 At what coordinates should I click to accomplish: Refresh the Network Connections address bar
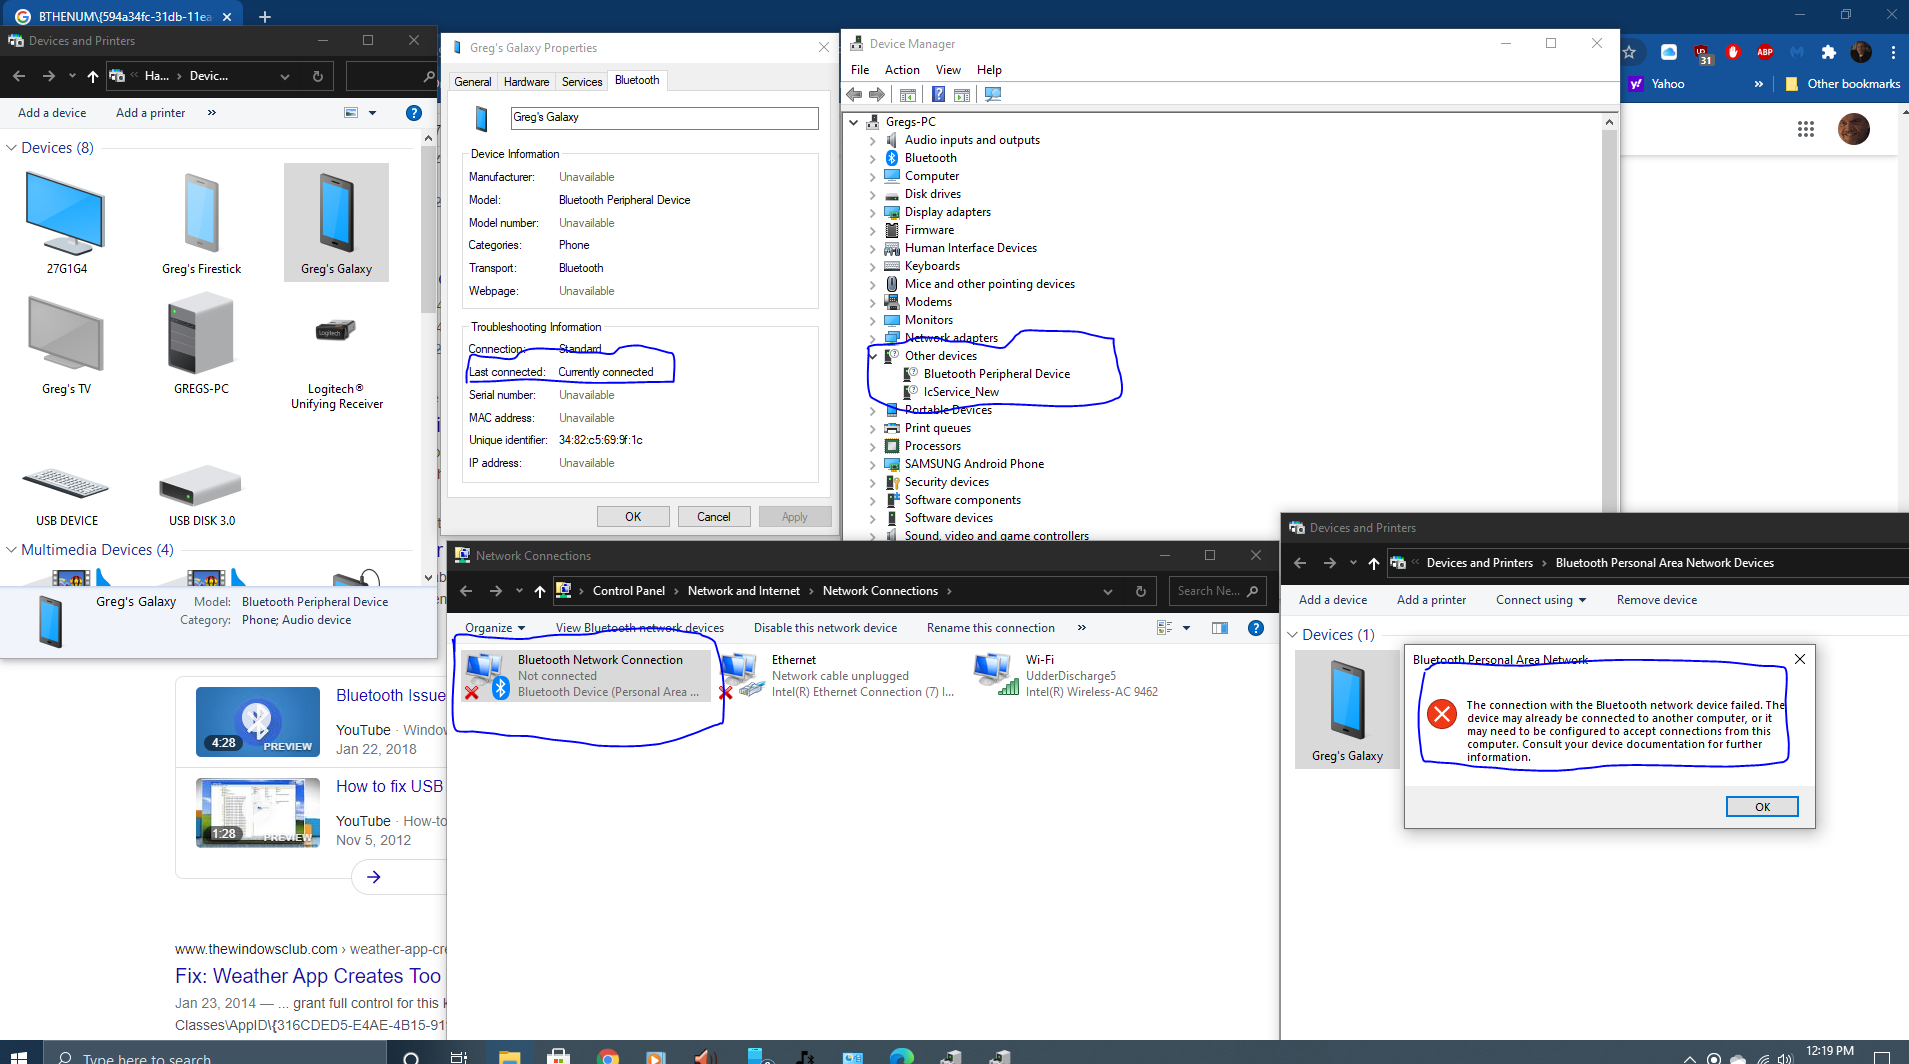point(1140,591)
